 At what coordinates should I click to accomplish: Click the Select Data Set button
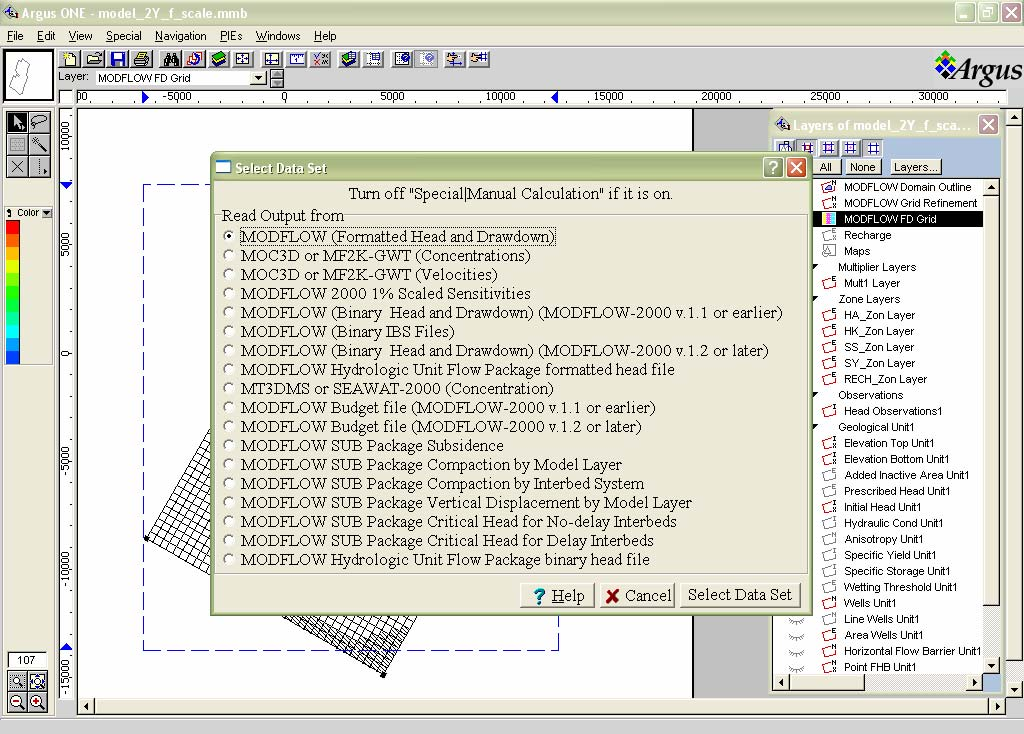[x=739, y=595]
